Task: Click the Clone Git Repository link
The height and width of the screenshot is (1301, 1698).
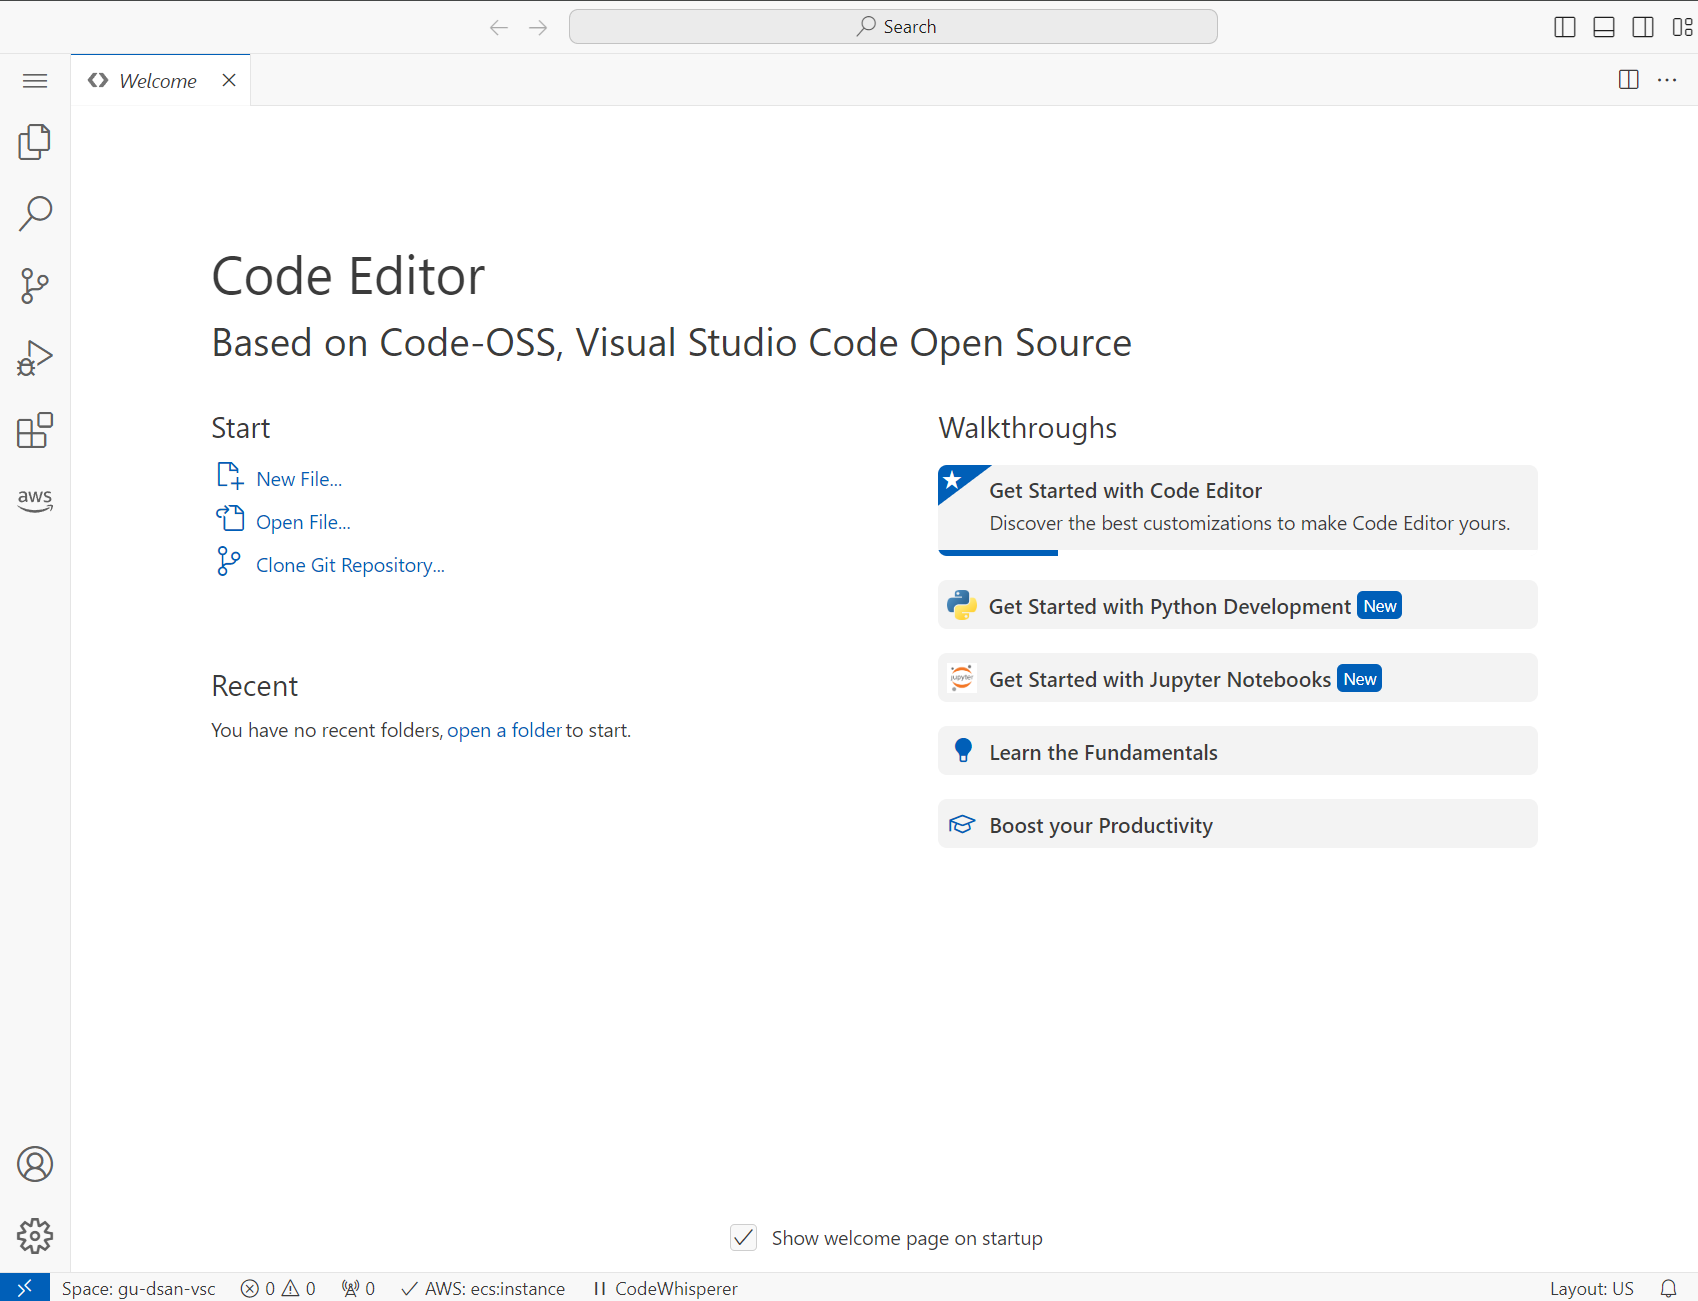Action: [x=350, y=565]
